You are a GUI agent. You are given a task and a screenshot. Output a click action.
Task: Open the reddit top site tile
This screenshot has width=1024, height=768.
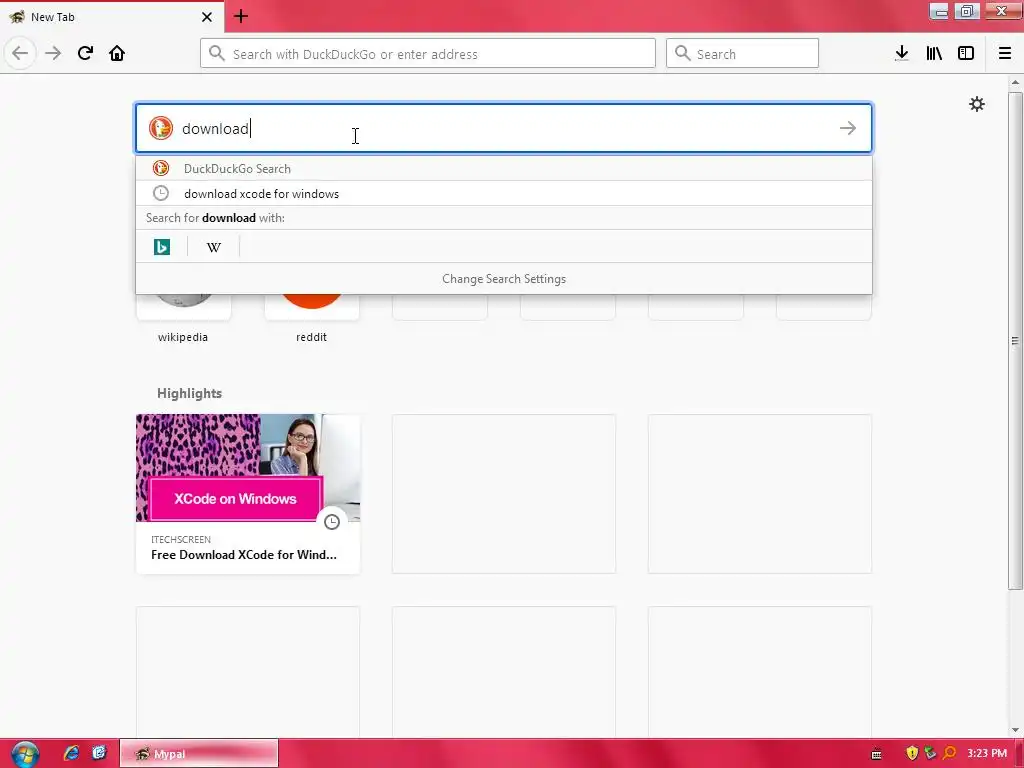tap(312, 319)
